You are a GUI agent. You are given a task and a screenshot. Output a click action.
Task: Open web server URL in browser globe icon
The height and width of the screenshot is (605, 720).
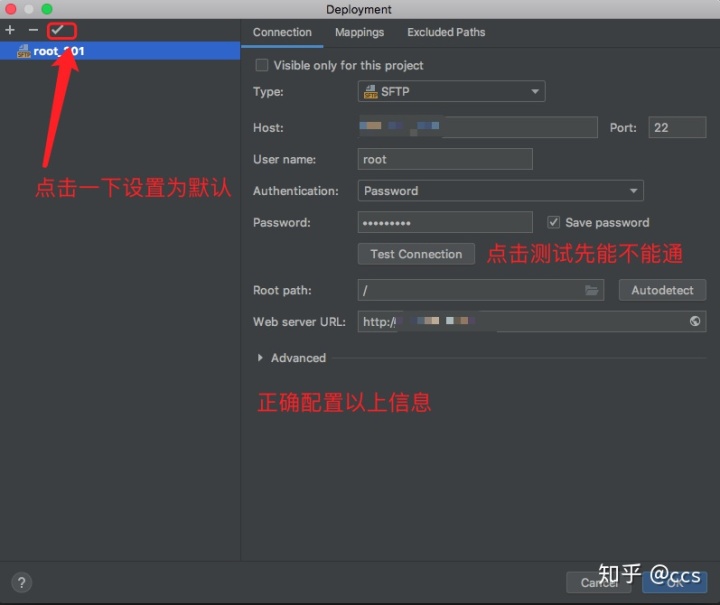[695, 321]
